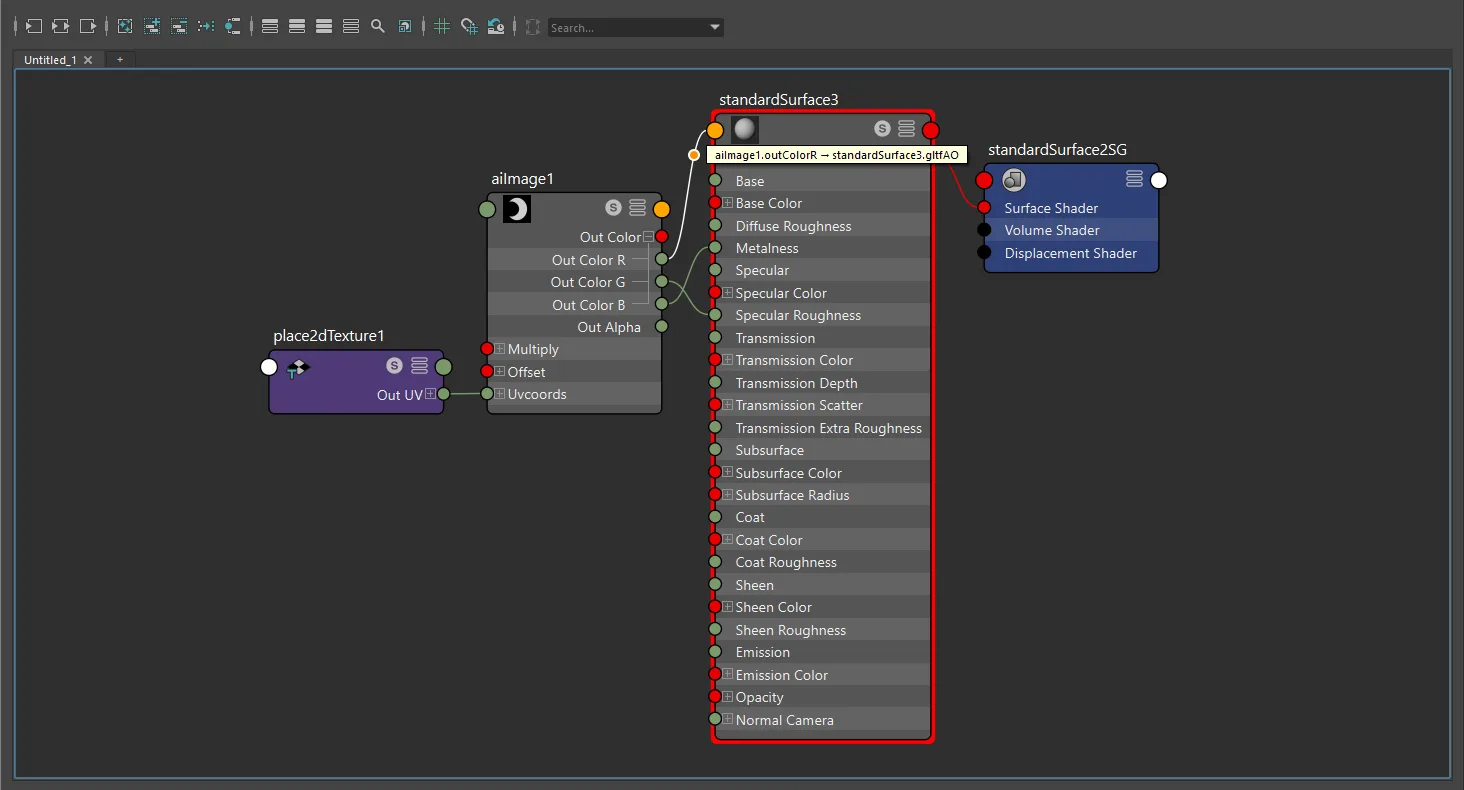This screenshot has height=790, width=1464.
Task: Expand the Offset attribute on aiImage1
Action: [500, 372]
